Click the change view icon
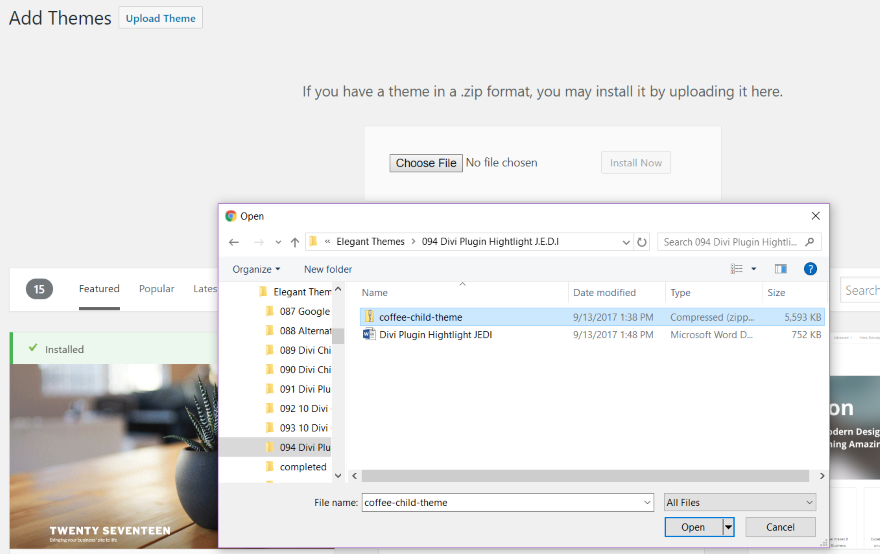The image size is (880, 554). pyautogui.click(x=737, y=269)
